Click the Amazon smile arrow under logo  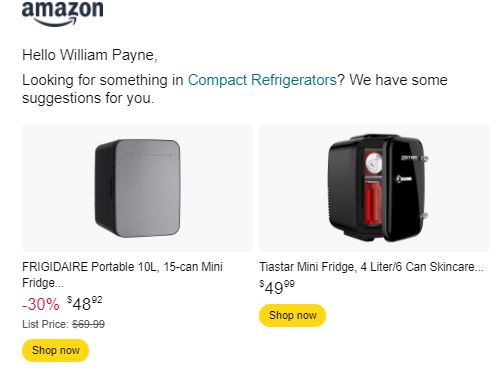pos(55,22)
